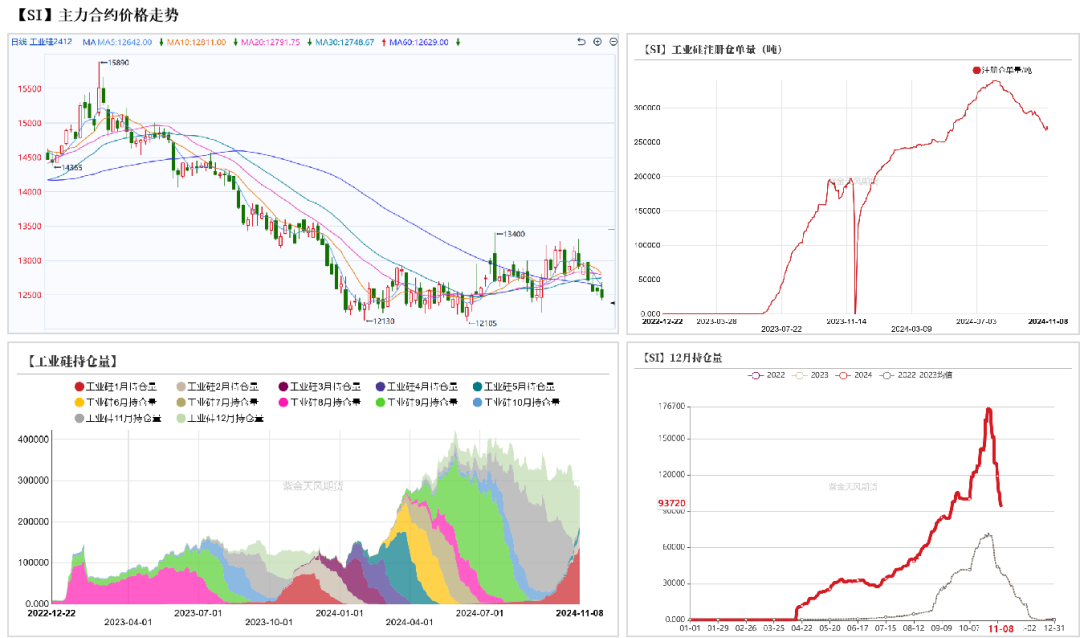
Task: Click the 工业硅6月持仓量 yellow color dot
Action: [x=80, y=403]
